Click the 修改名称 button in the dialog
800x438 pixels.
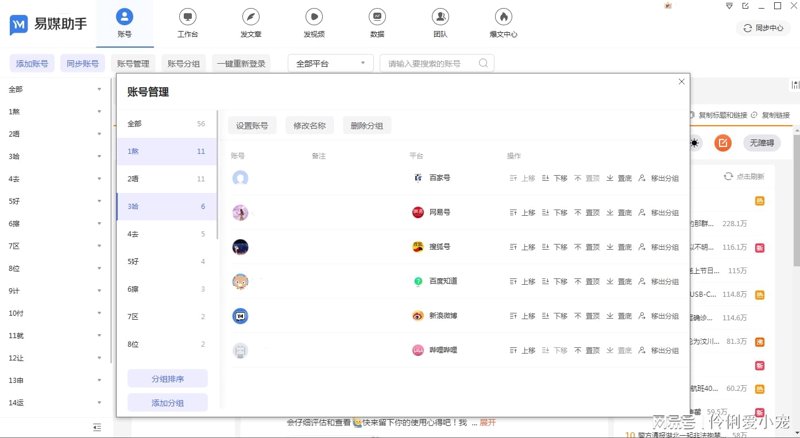[x=310, y=126]
